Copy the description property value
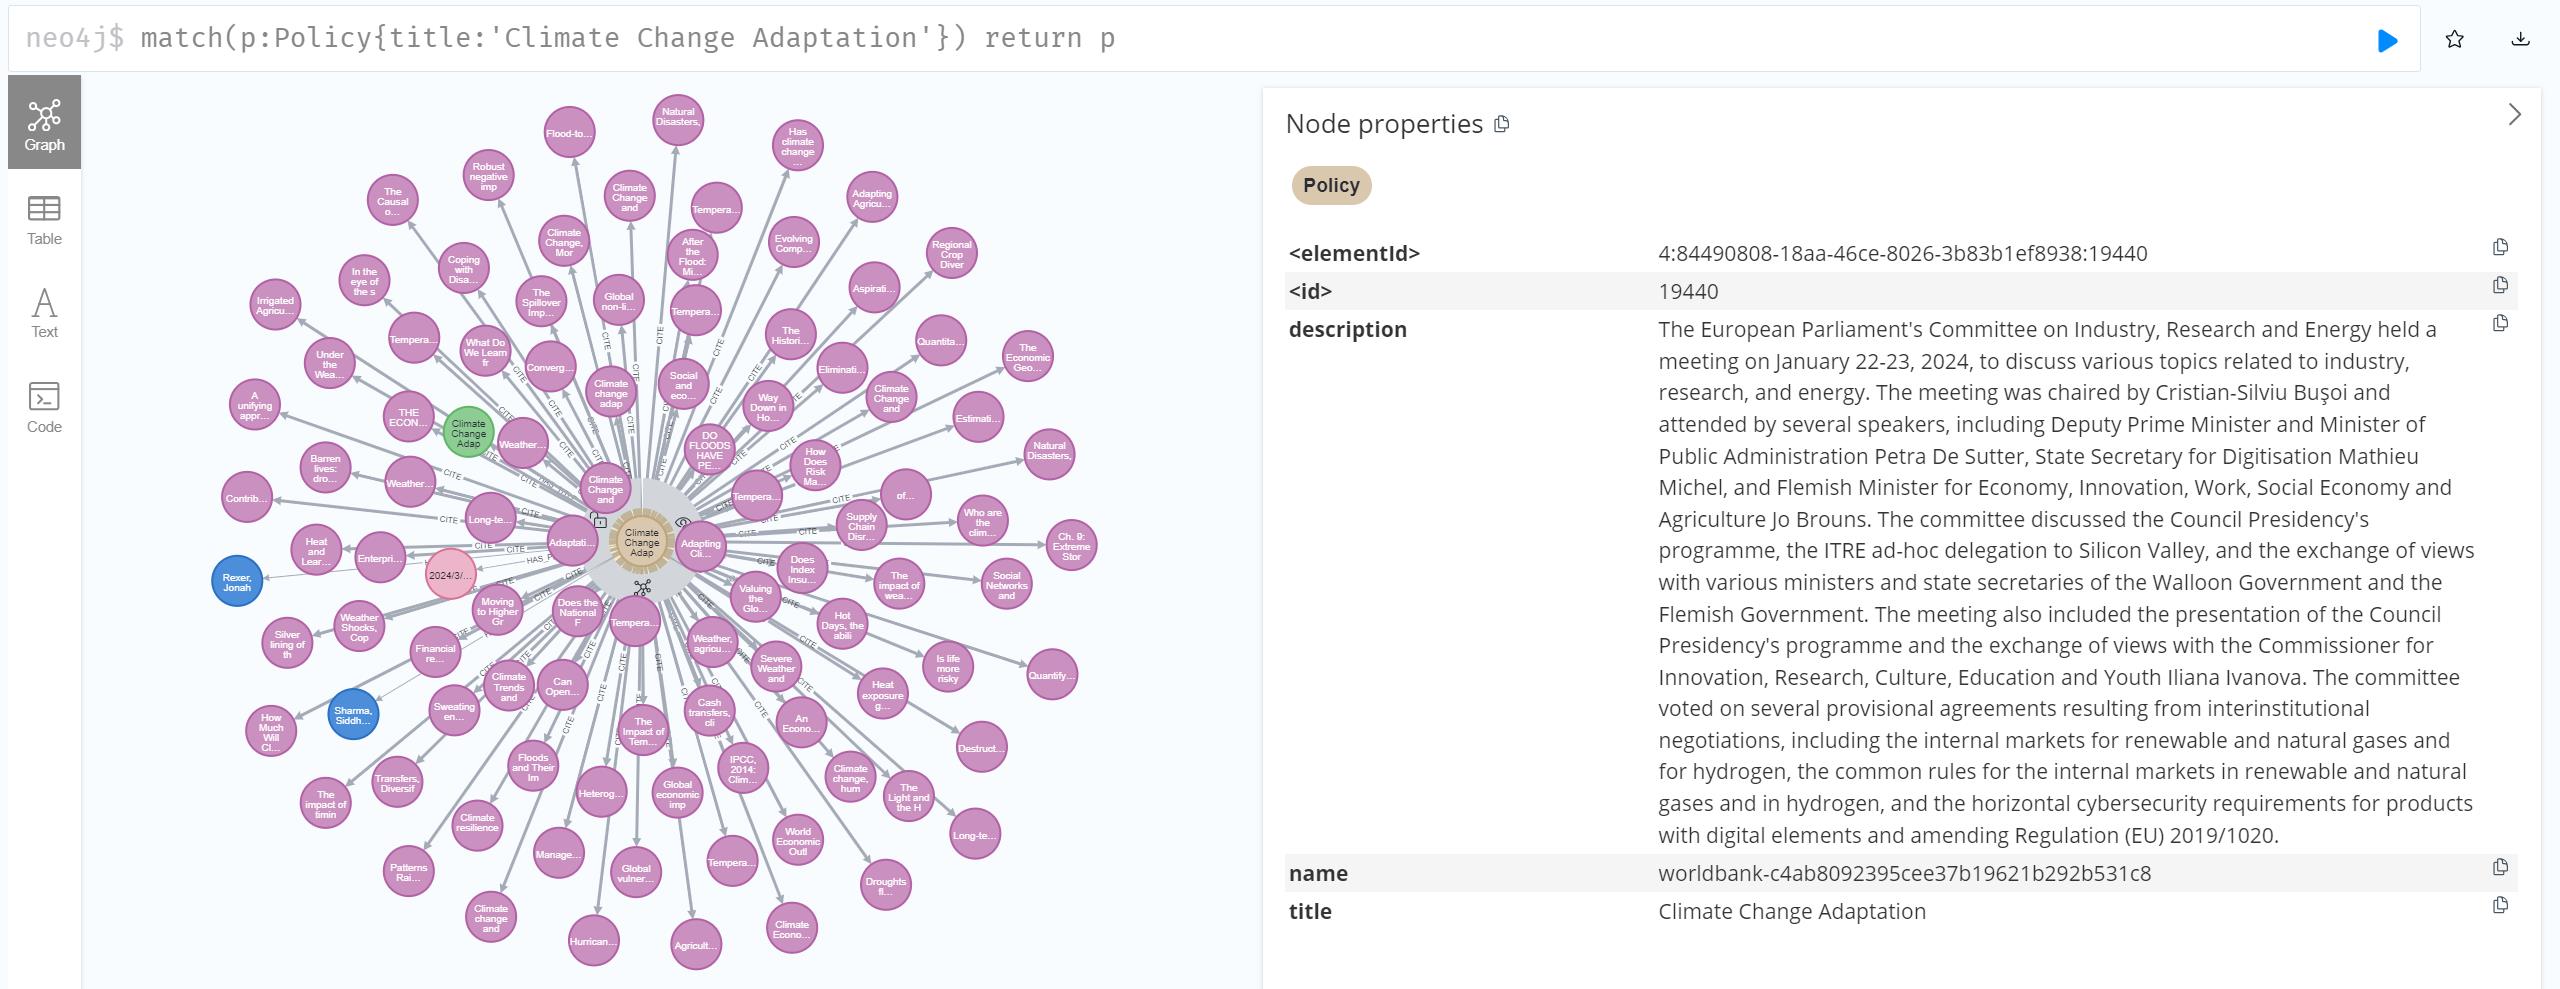Screen dimensions: 2560x989 click(2500, 323)
